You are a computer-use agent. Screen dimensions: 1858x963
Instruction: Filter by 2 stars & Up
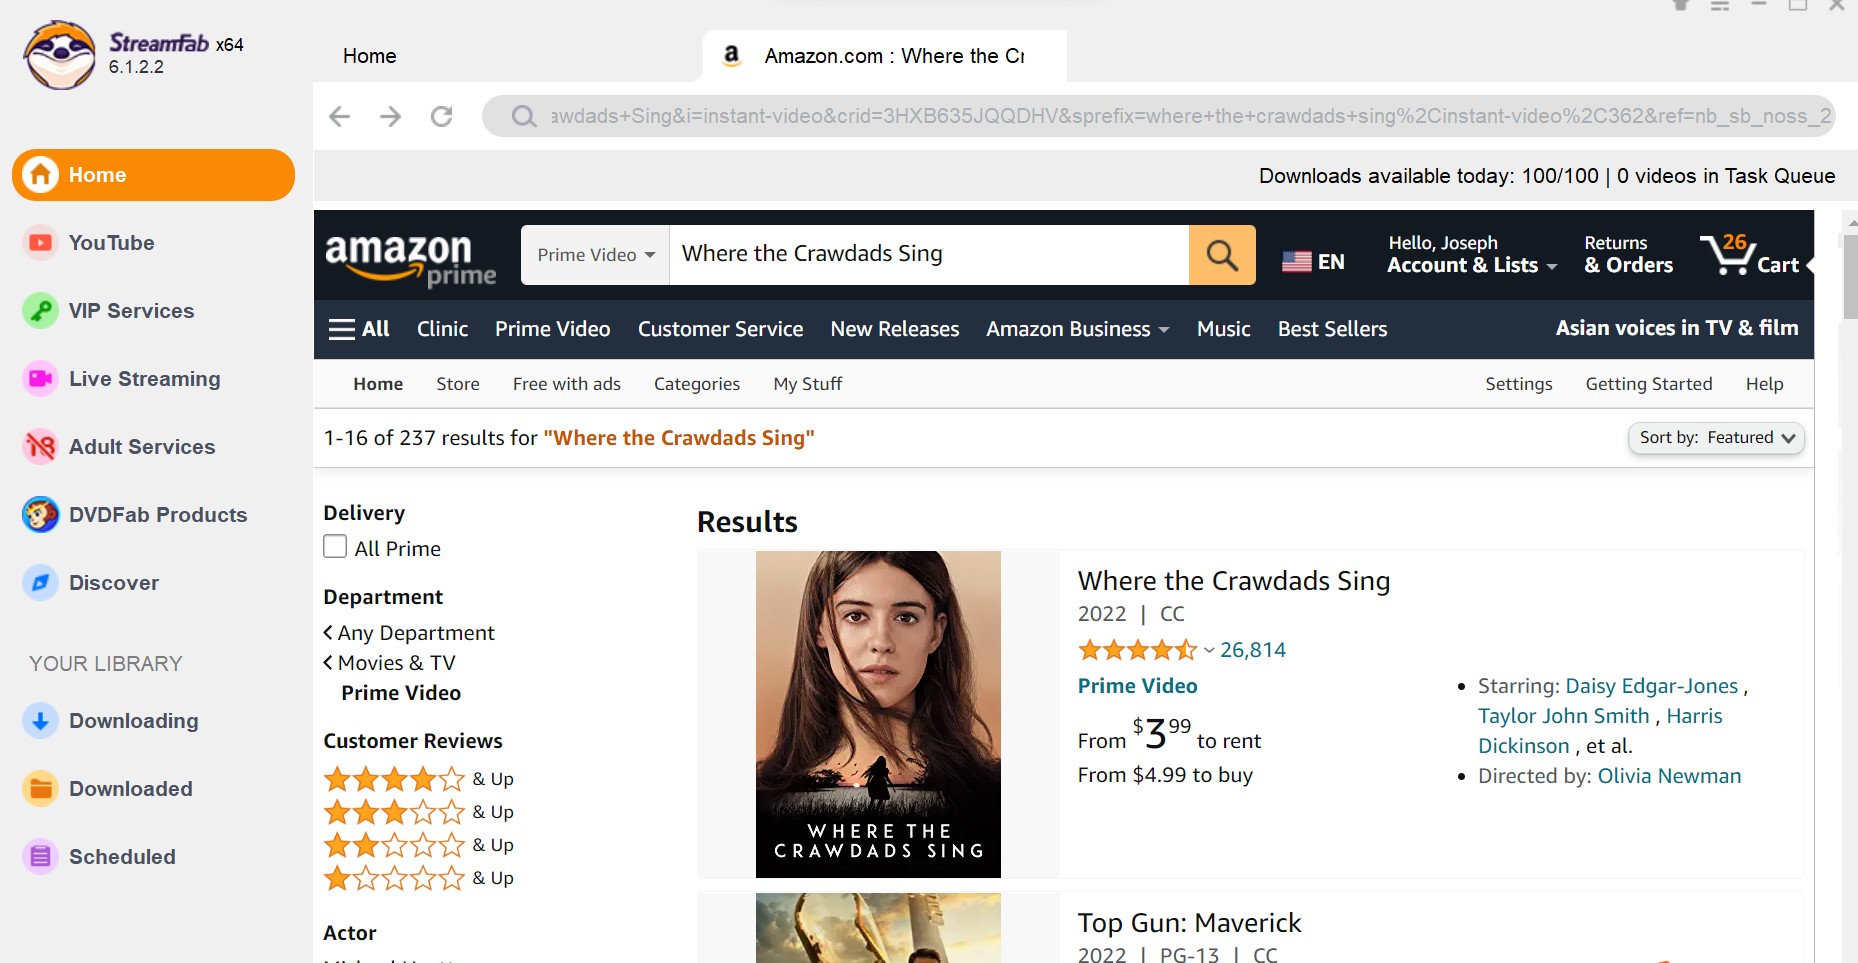(x=419, y=844)
